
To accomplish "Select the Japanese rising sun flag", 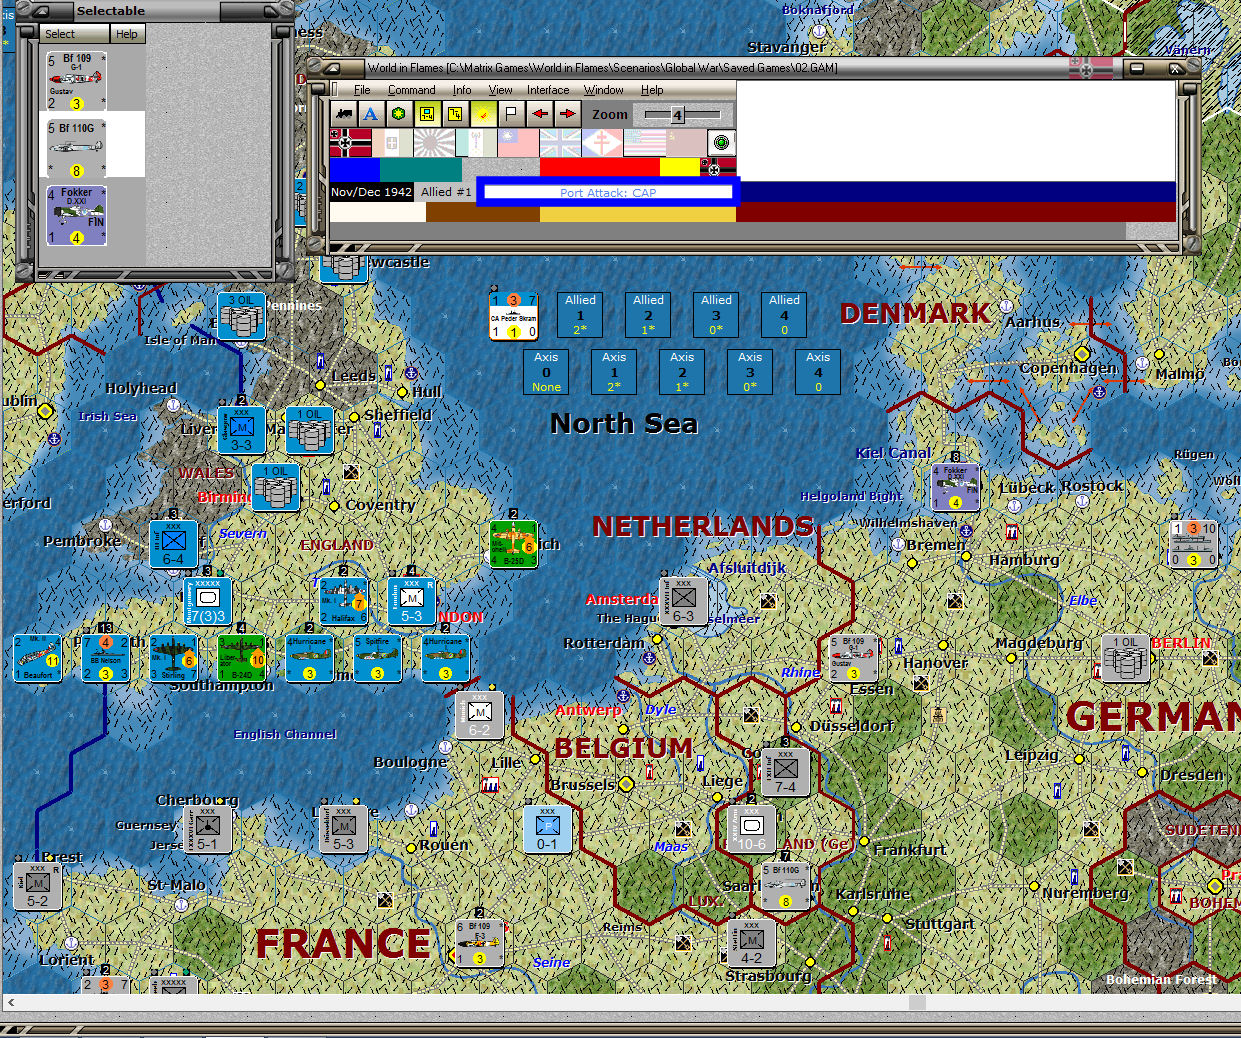I will click(434, 143).
